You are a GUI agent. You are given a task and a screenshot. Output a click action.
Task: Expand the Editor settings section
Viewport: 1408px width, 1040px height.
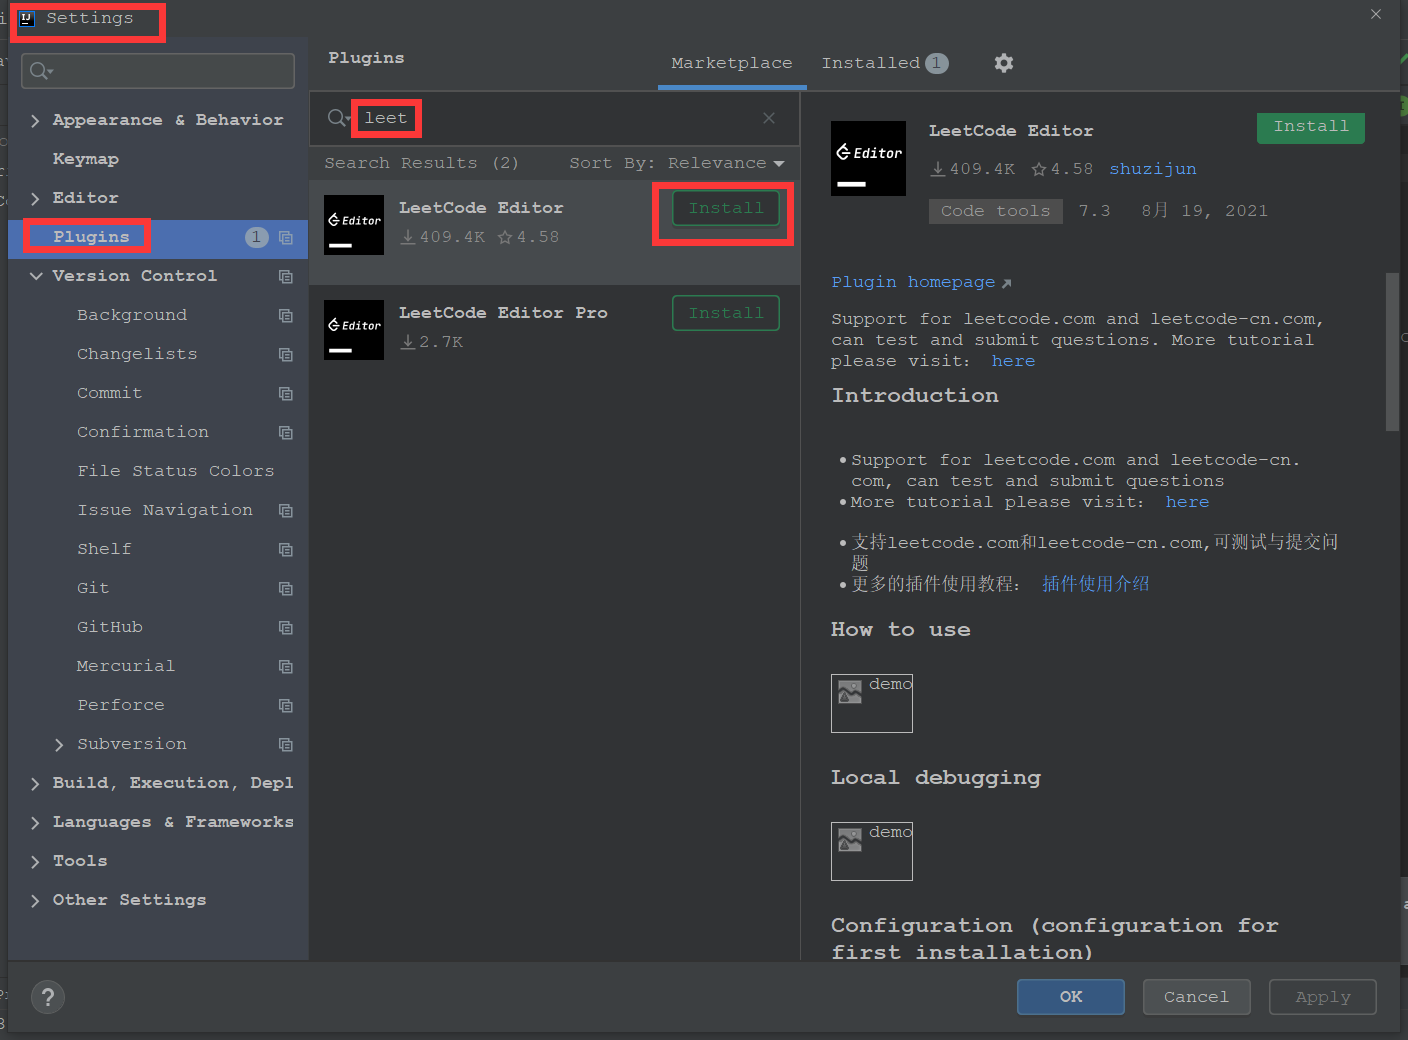(x=35, y=199)
